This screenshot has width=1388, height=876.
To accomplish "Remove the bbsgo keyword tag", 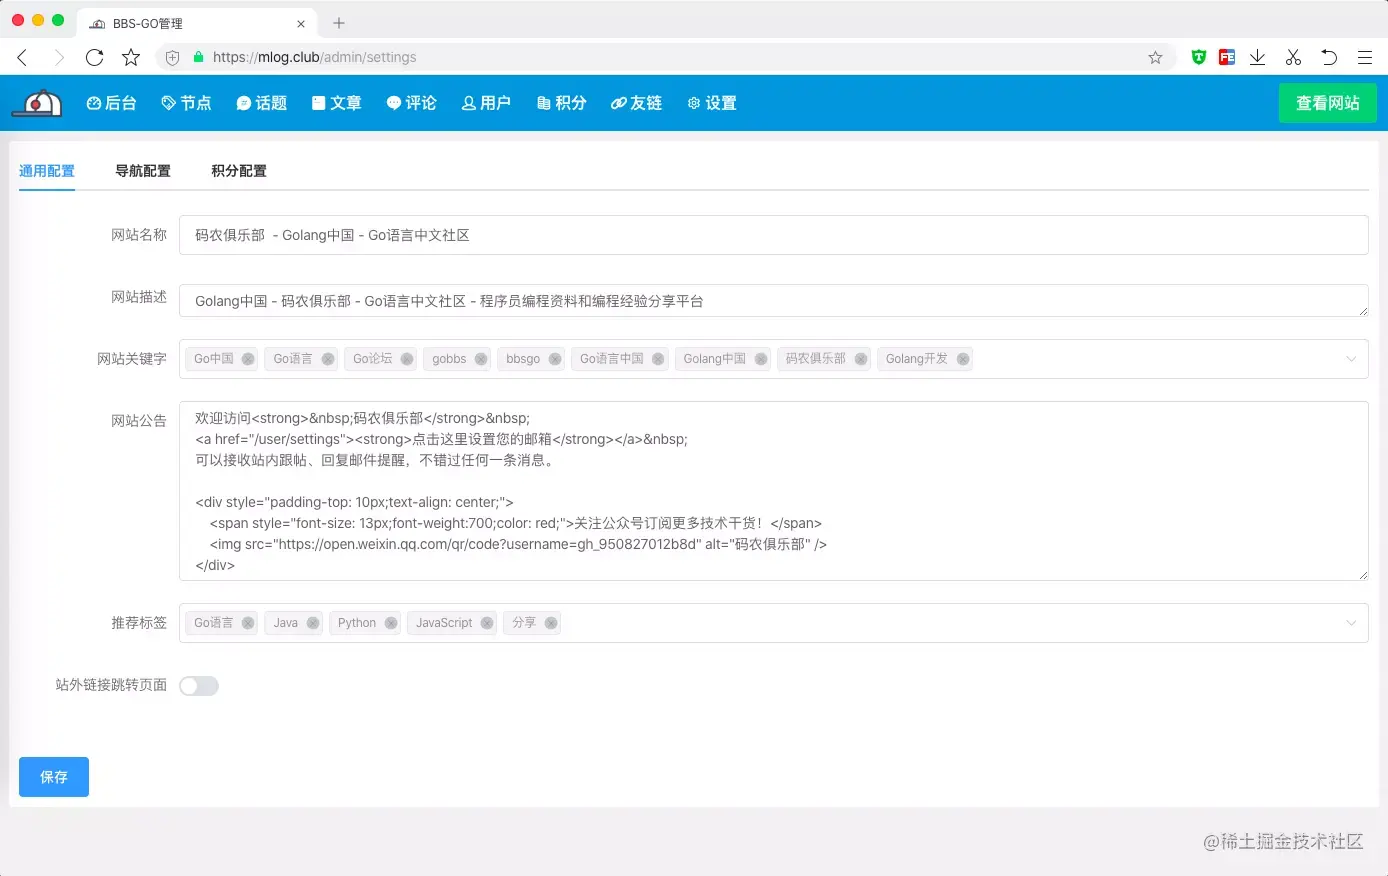I will tap(555, 359).
